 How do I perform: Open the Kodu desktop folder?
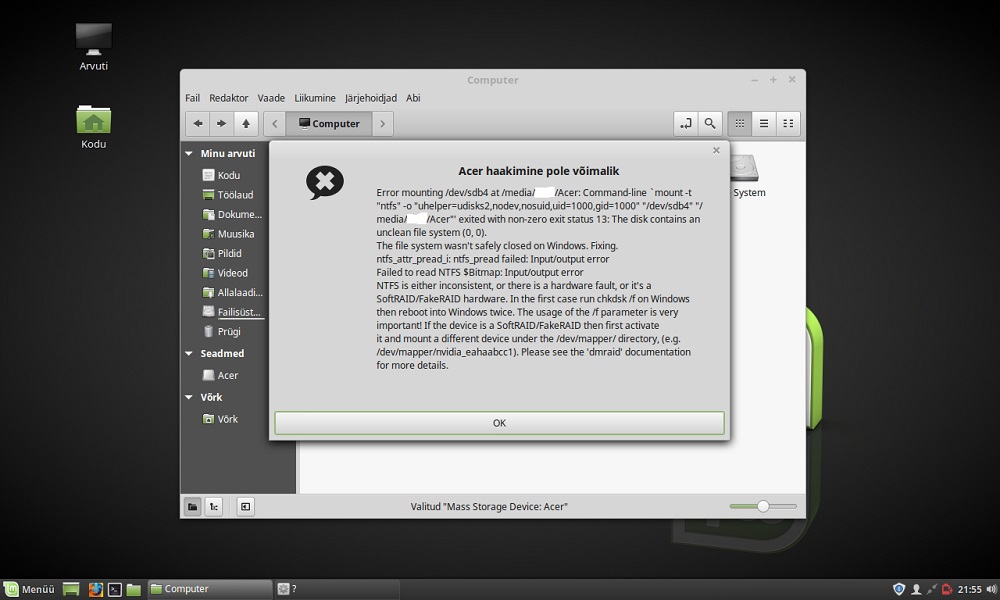[x=93, y=124]
